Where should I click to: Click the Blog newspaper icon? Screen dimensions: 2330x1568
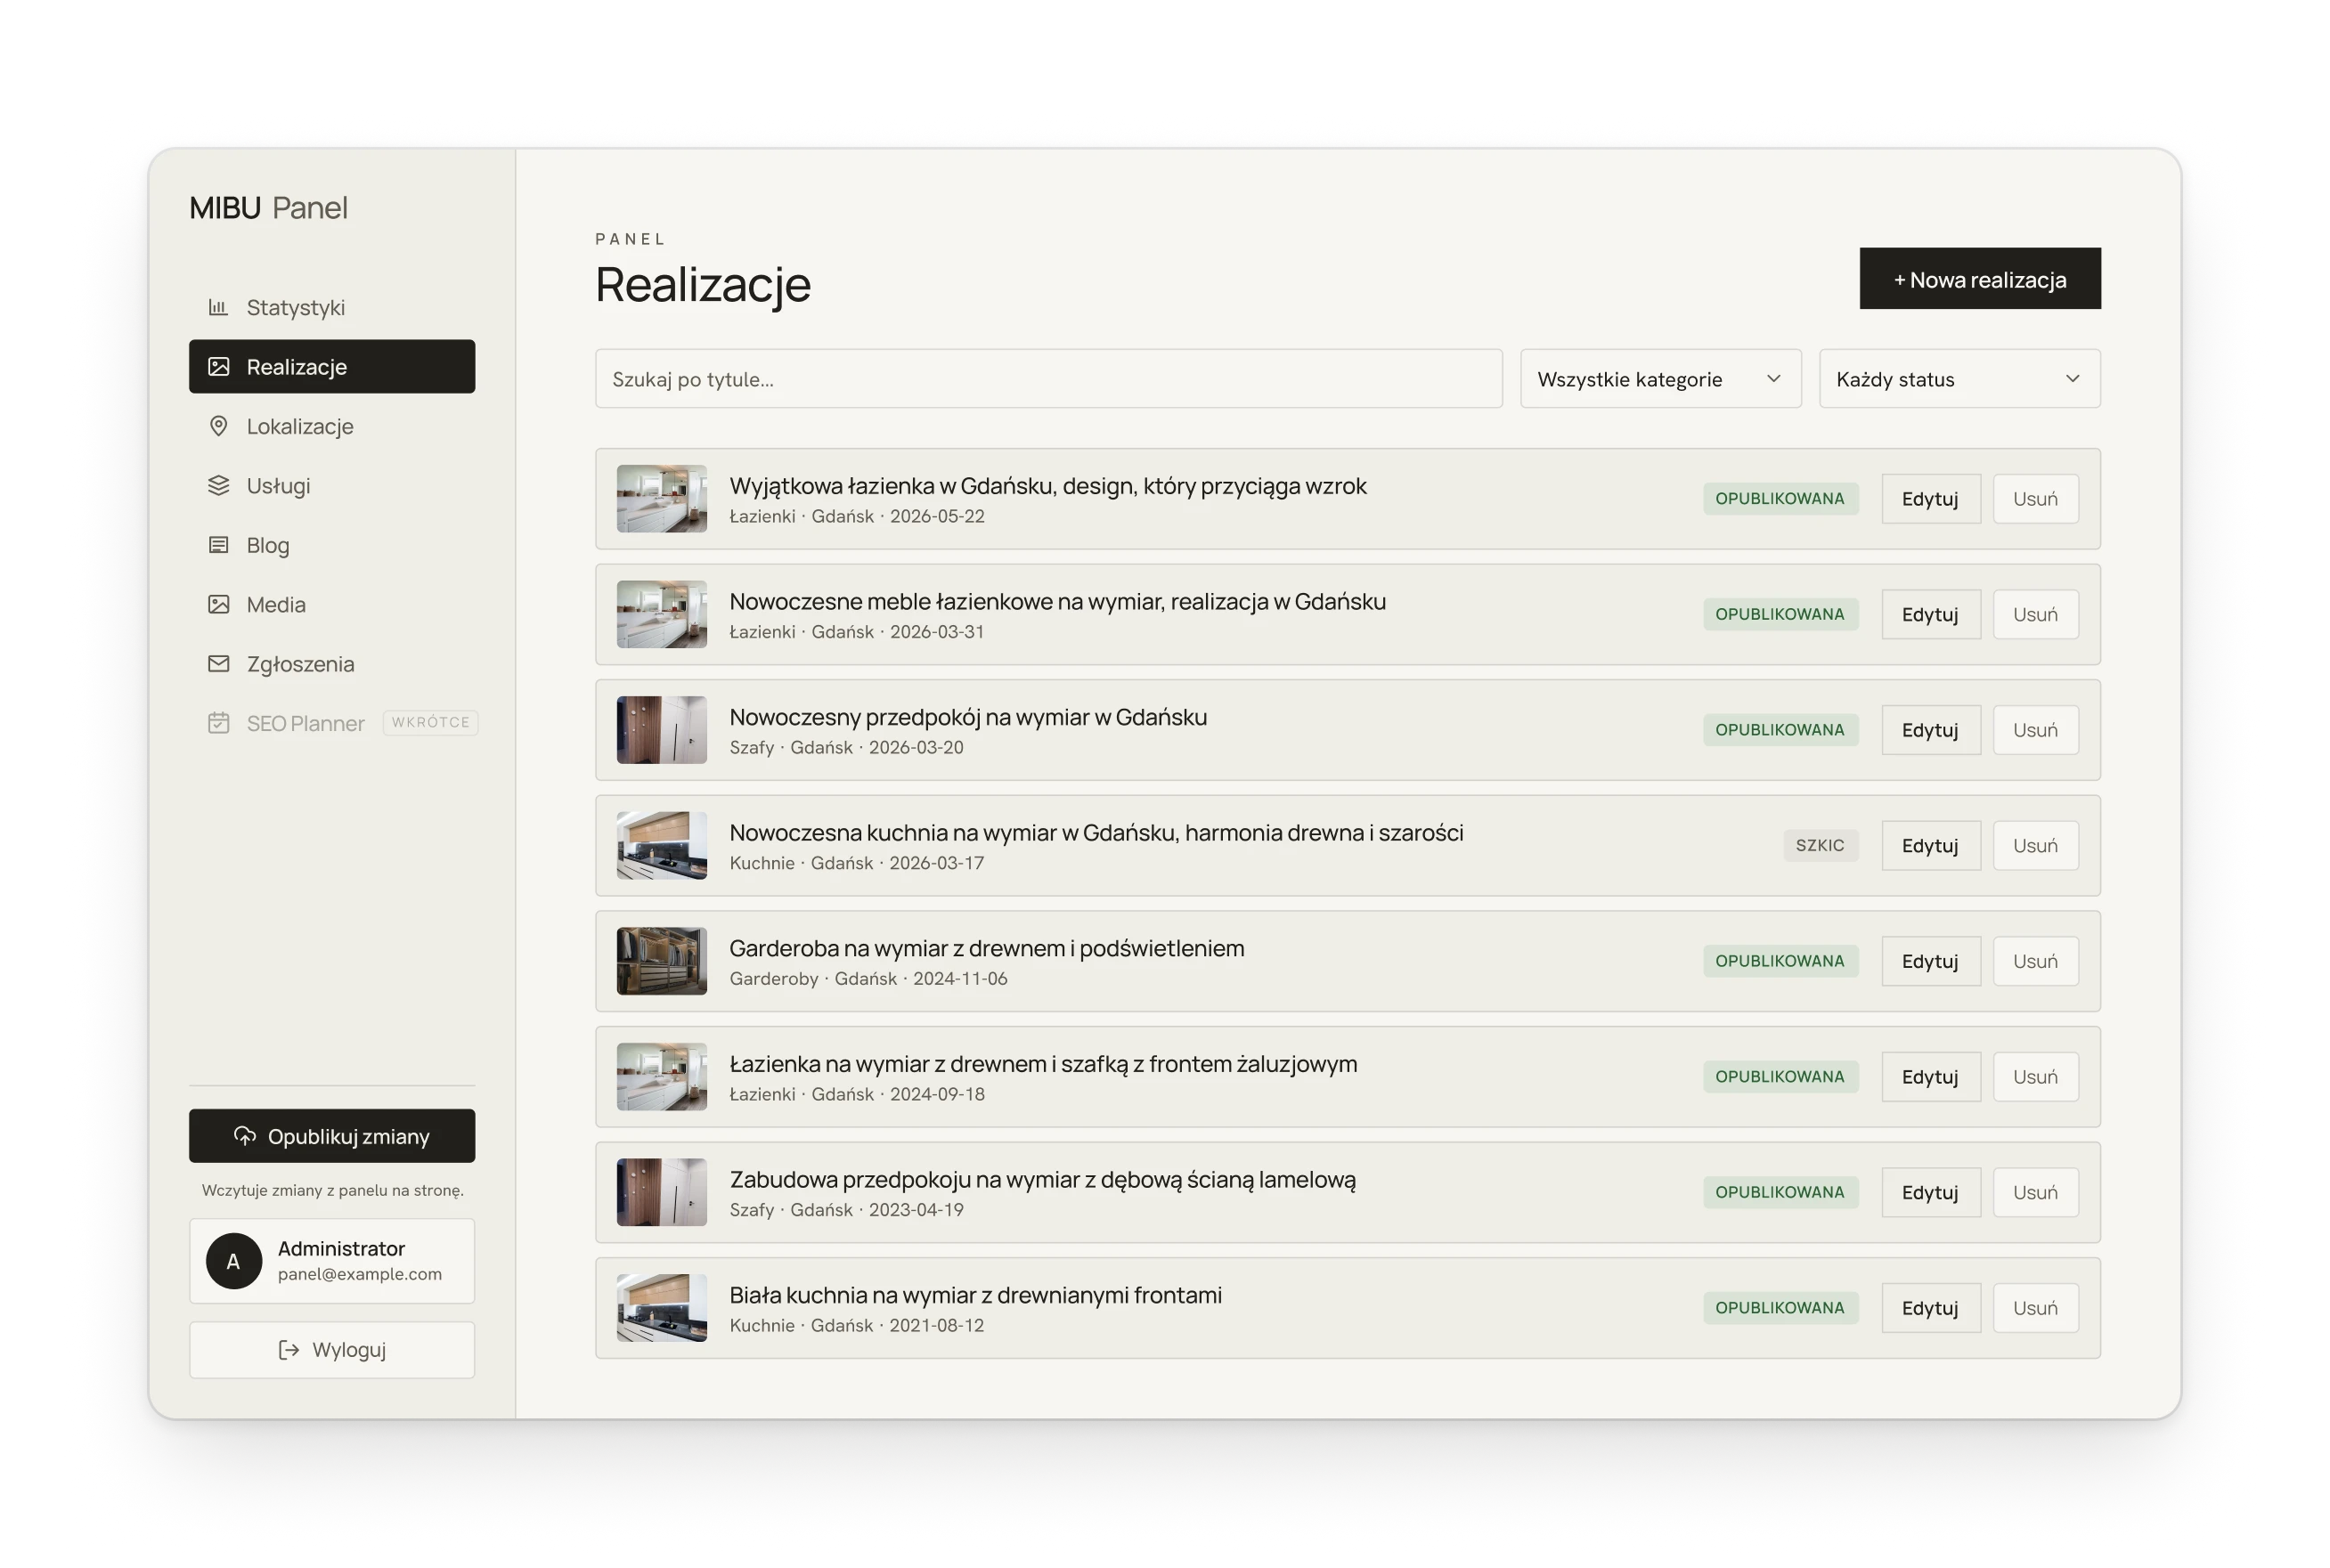click(218, 545)
